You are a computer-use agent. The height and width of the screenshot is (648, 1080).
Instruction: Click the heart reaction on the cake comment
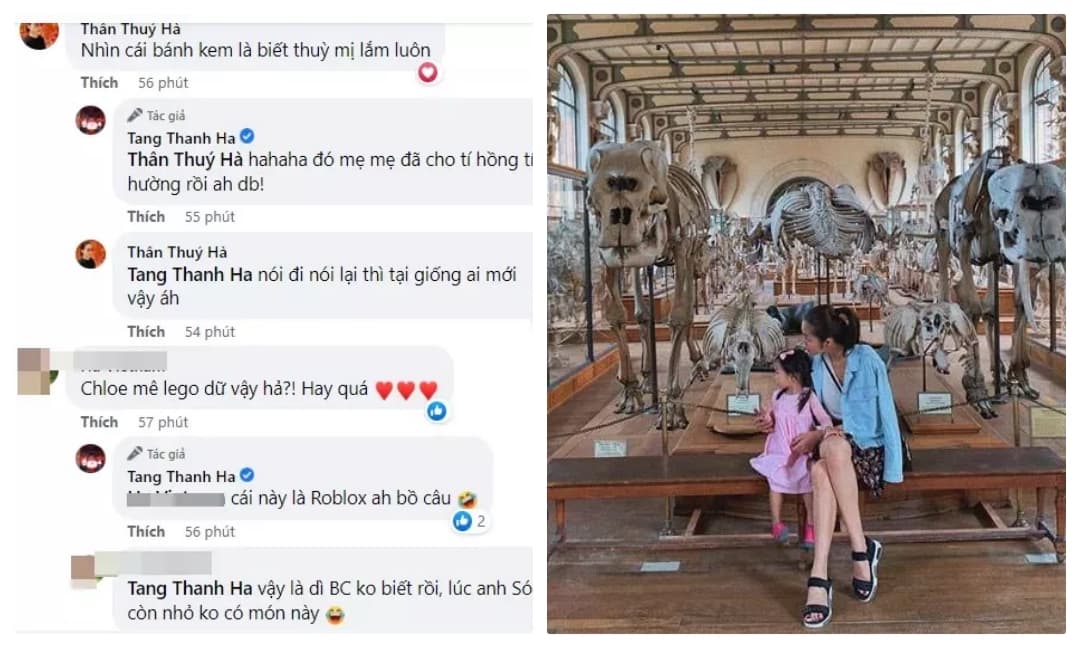(x=428, y=72)
